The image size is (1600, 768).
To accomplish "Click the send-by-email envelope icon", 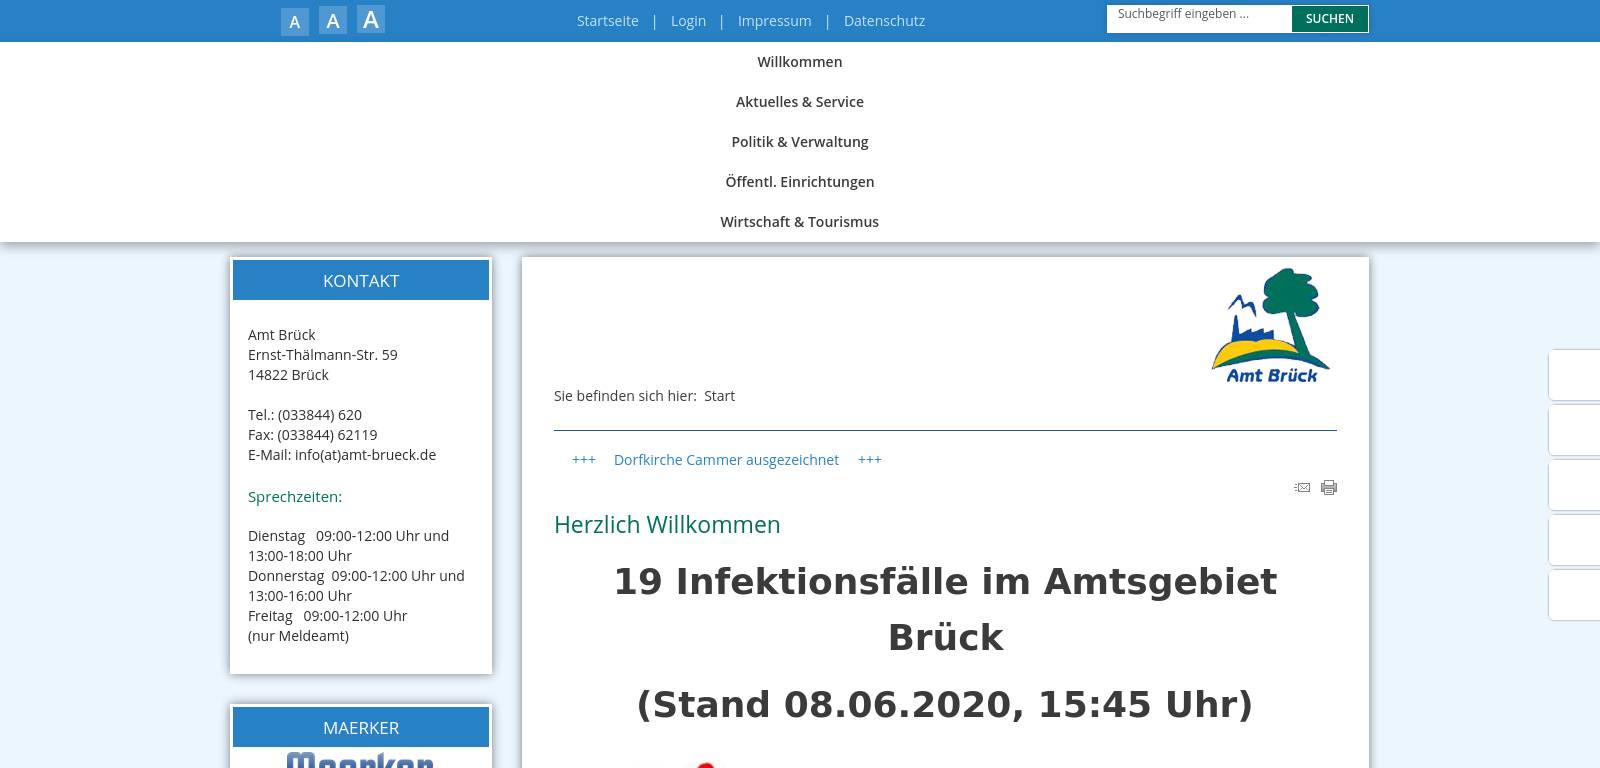I will (1302, 488).
